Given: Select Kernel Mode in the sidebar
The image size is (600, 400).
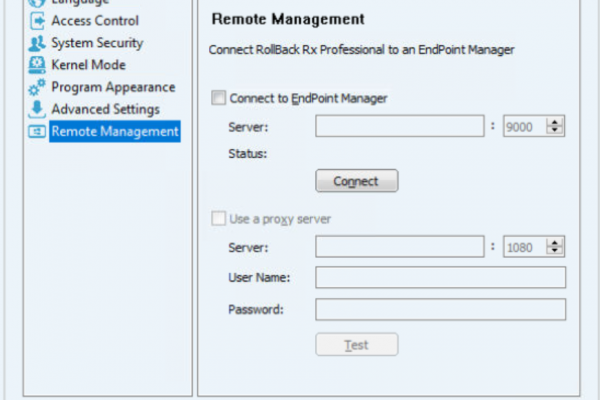Looking at the screenshot, I should pos(88,65).
